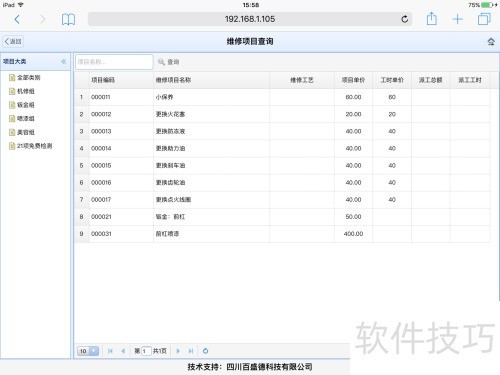The width and height of the screenshot is (500, 375).
Task: Click the 派工总额 column header
Action: point(431,80)
